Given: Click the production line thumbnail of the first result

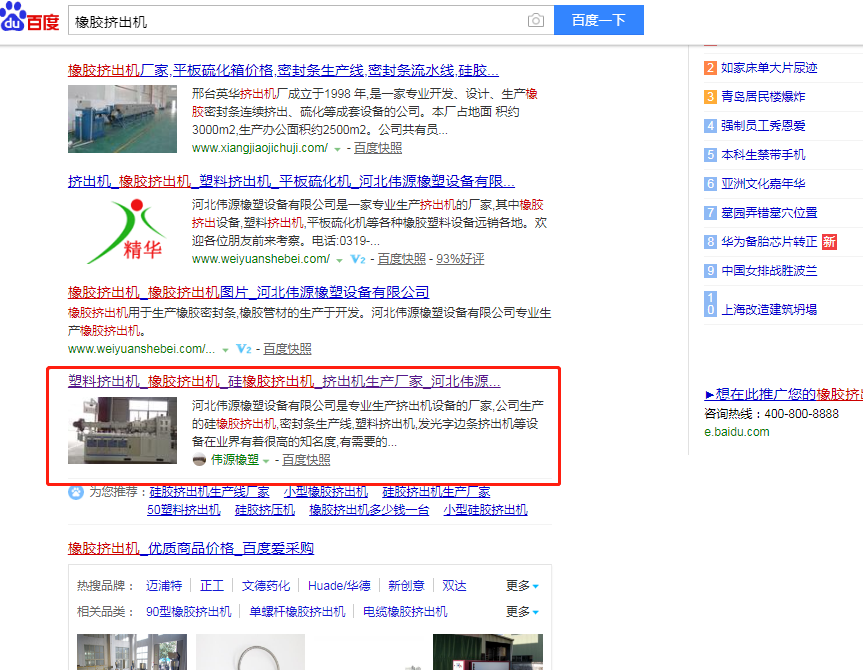Looking at the screenshot, I should click(x=122, y=118).
